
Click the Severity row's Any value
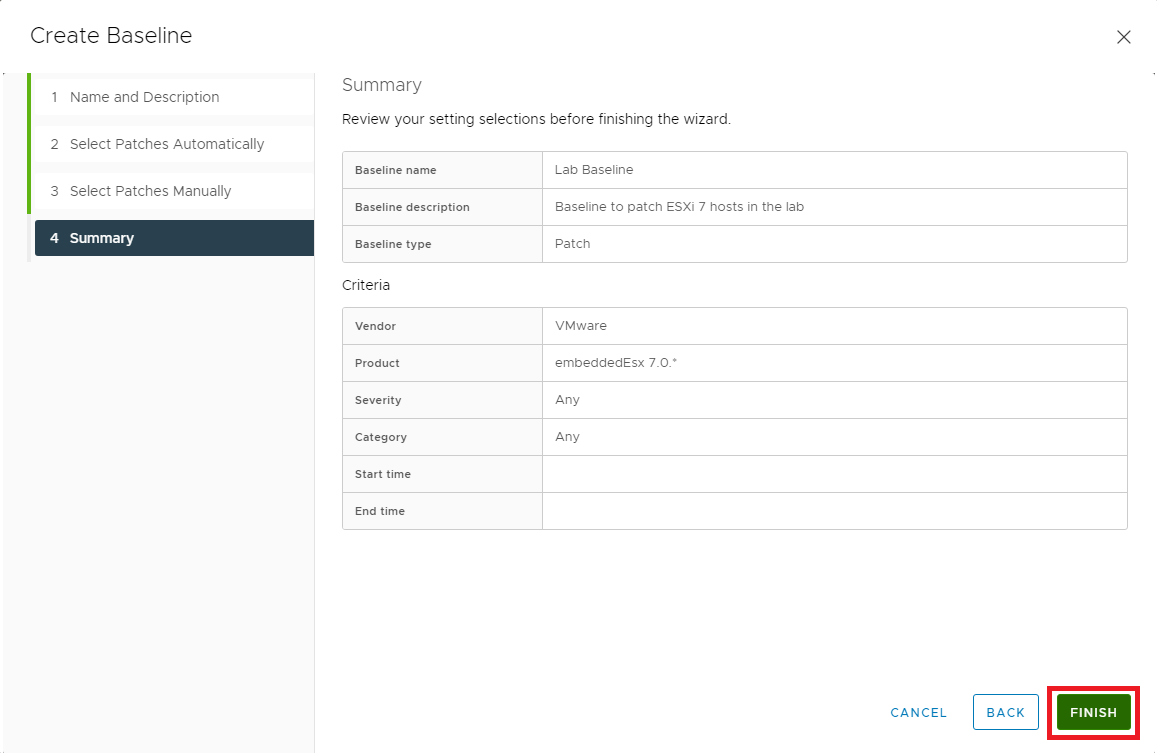click(x=567, y=400)
